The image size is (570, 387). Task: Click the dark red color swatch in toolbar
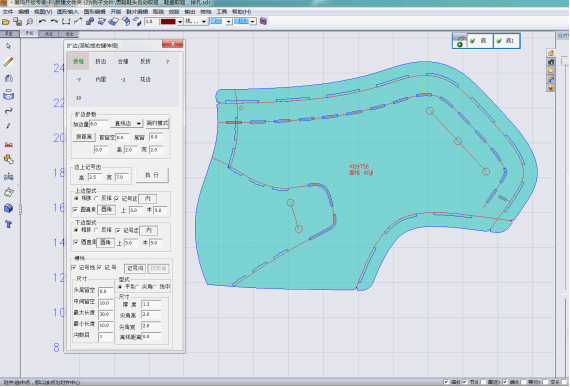[168, 22]
